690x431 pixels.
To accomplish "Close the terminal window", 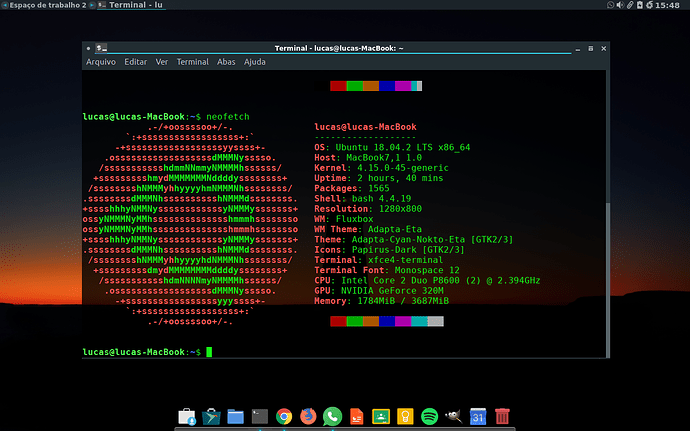I will tap(604, 48).
